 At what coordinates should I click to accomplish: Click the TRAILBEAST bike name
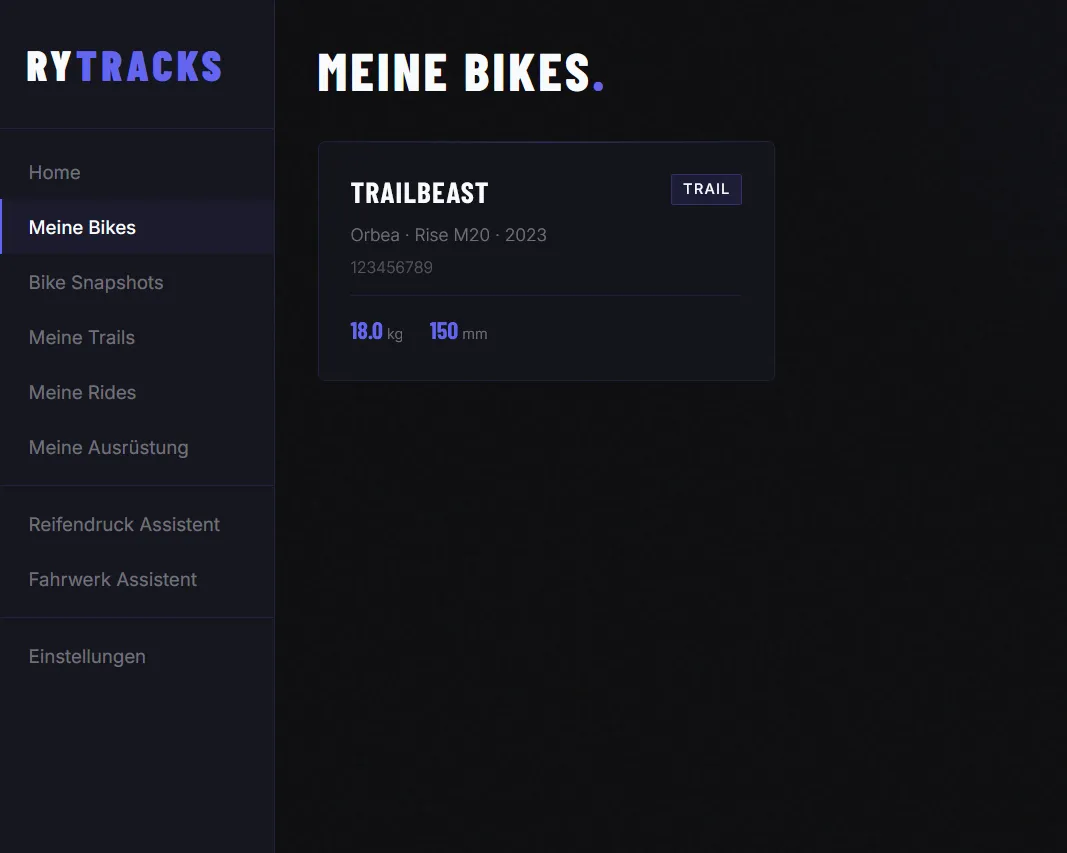click(x=419, y=192)
